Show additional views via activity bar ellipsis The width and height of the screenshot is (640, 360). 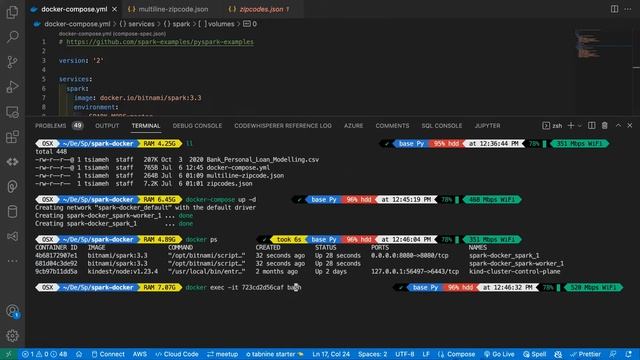pyautogui.click(x=12, y=260)
